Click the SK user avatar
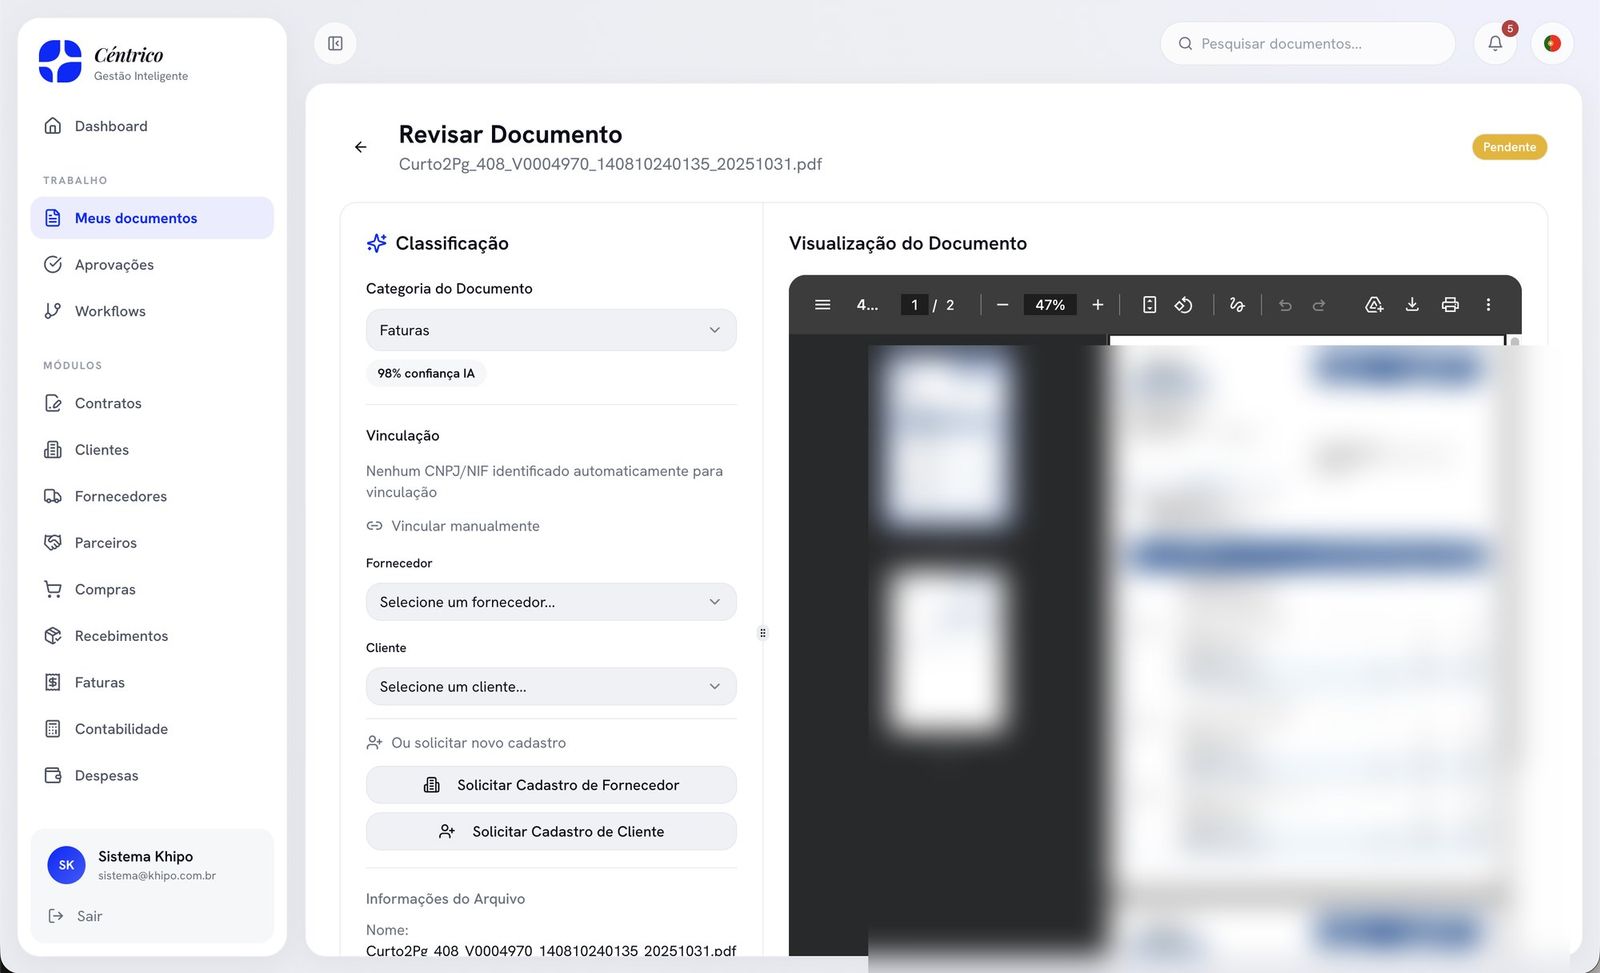Screen dimensions: 1600x973 (x=67, y=865)
